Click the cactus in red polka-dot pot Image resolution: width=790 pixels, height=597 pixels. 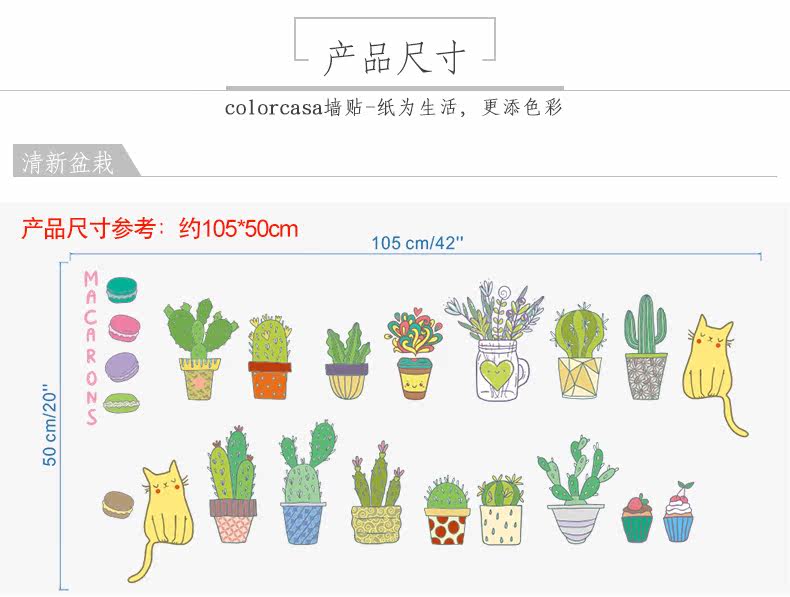pyautogui.click(x=447, y=510)
